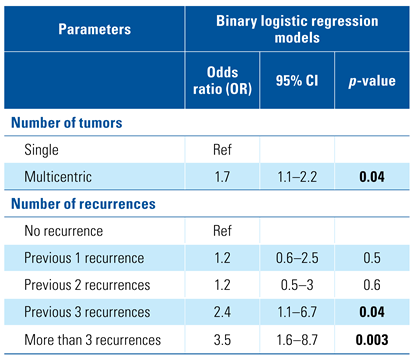The height and width of the screenshot is (360, 414).
Task: Click the Multicentric row label
Action: (x=58, y=177)
